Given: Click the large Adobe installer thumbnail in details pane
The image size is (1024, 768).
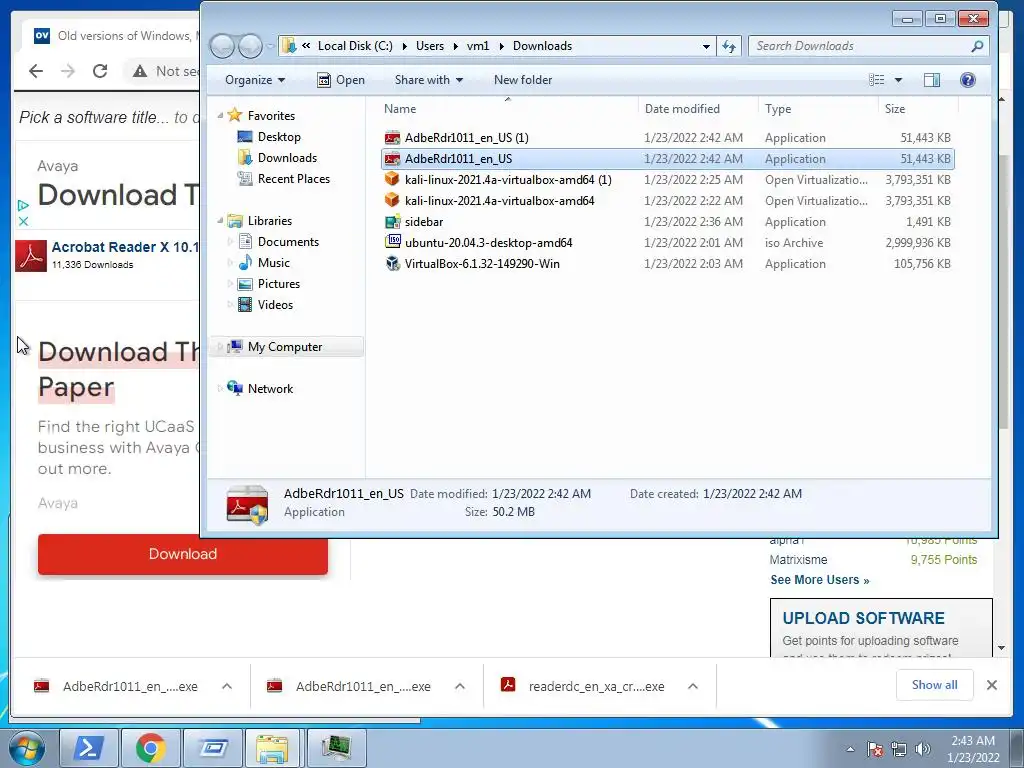Looking at the screenshot, I should click(247, 504).
